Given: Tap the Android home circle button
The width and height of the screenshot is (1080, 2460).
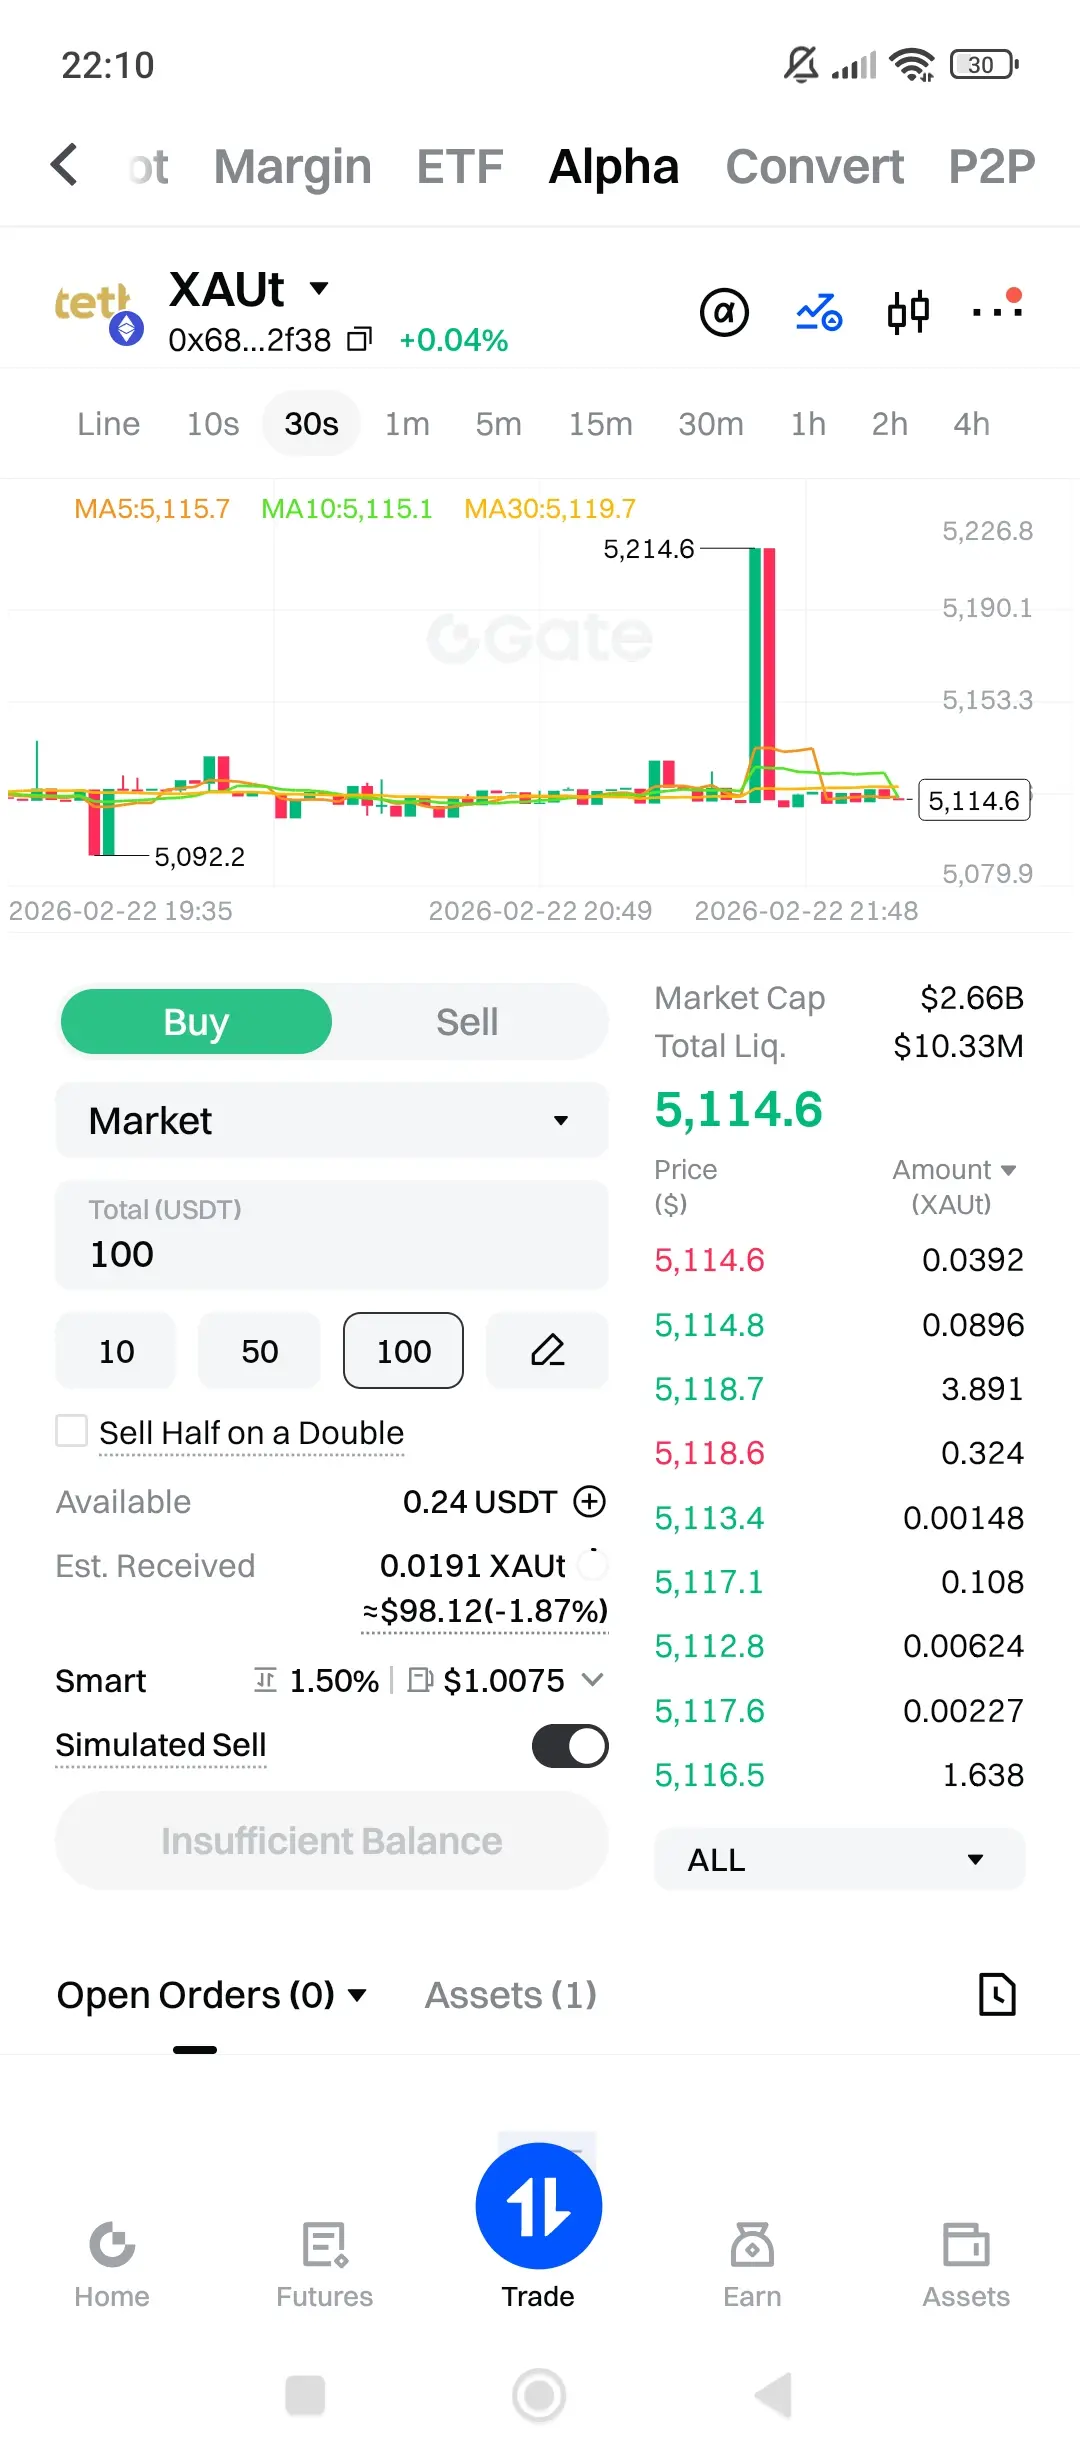Looking at the screenshot, I should (539, 2395).
